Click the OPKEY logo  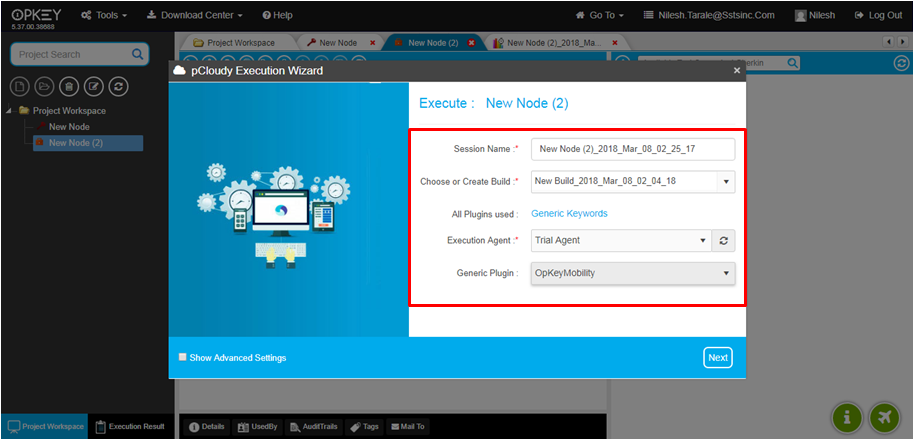coord(36,15)
